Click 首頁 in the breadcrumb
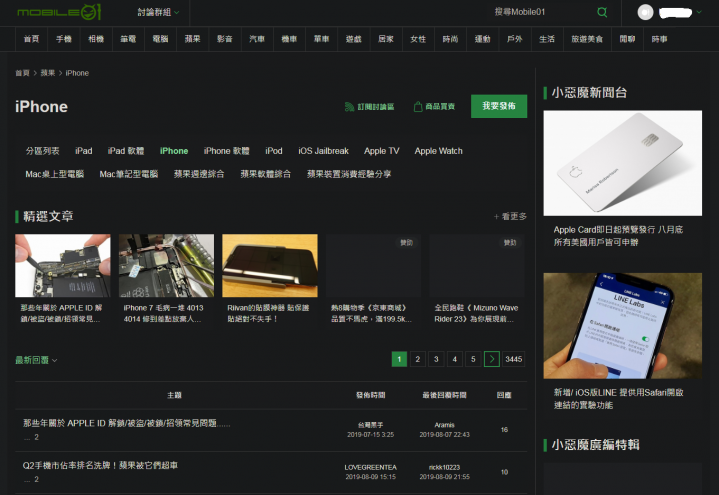Viewport: 719px width, 495px height. pos(22,73)
